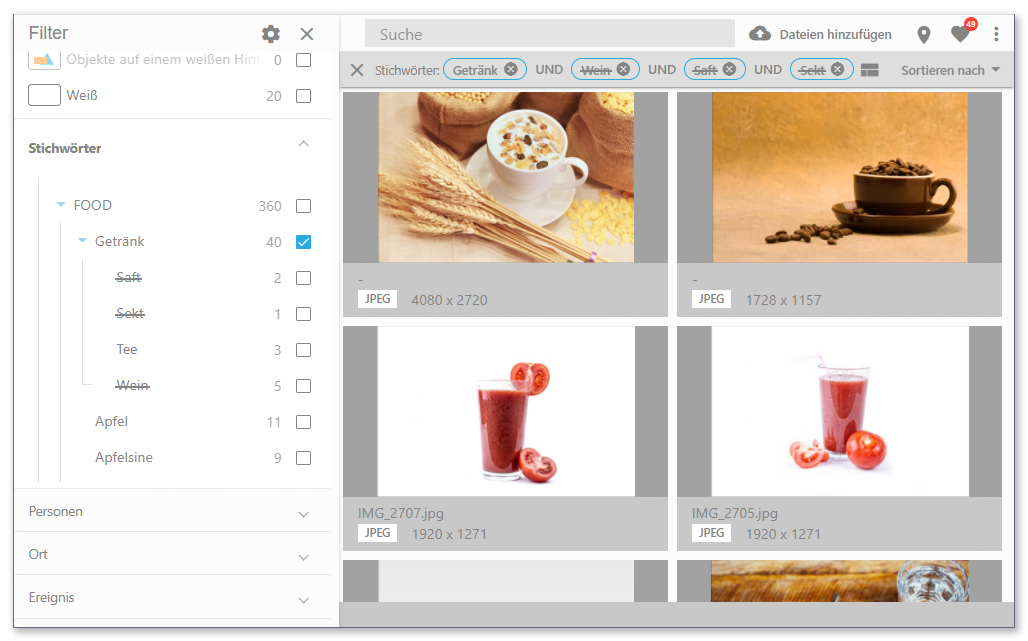Viewport: 1028px width, 641px height.
Task: Click the location pin icon
Action: 924,35
